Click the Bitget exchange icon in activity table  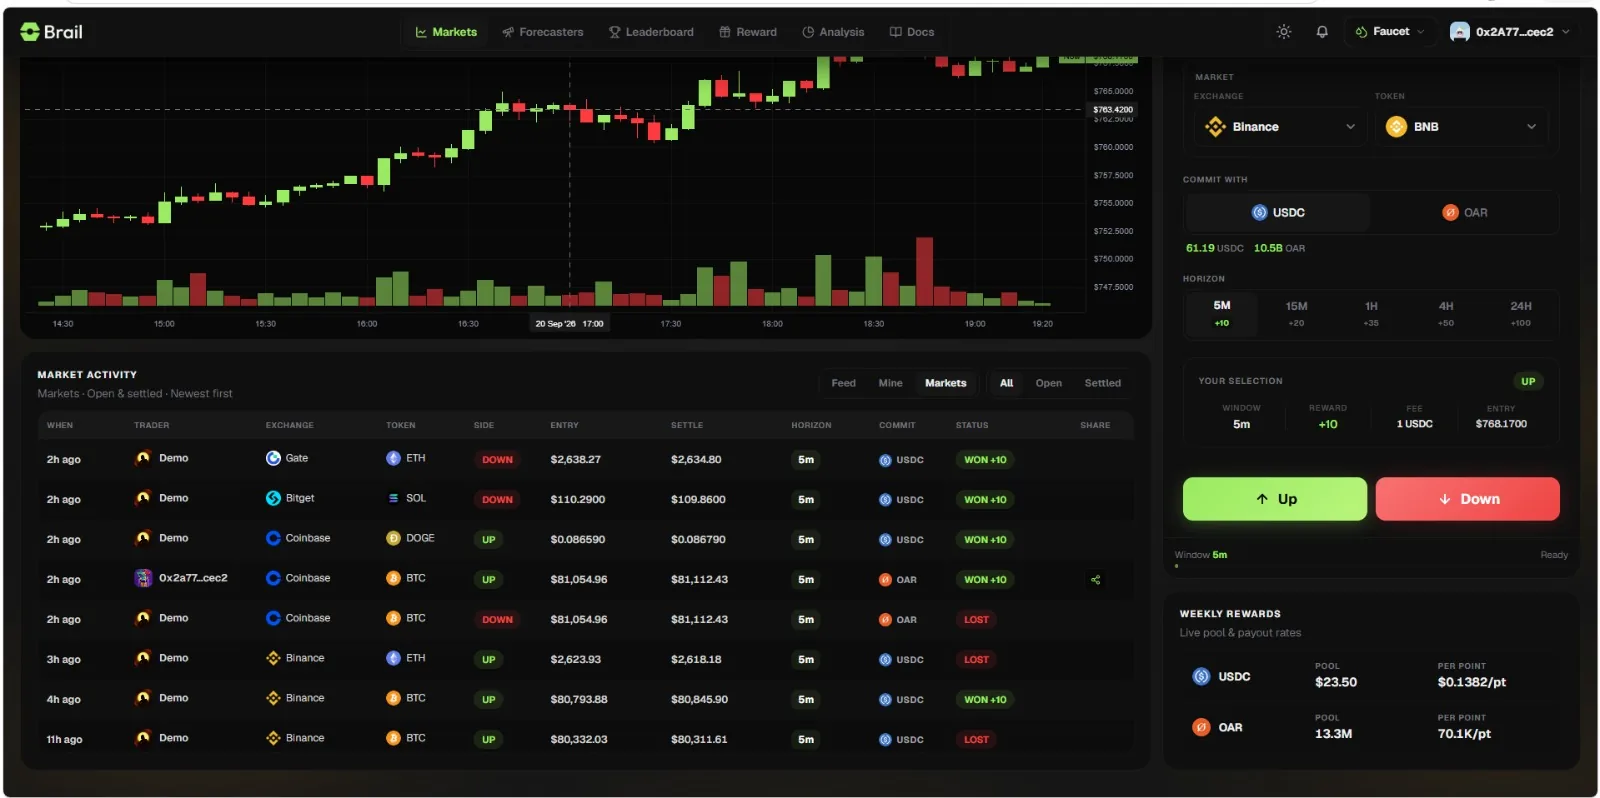[x=273, y=498]
